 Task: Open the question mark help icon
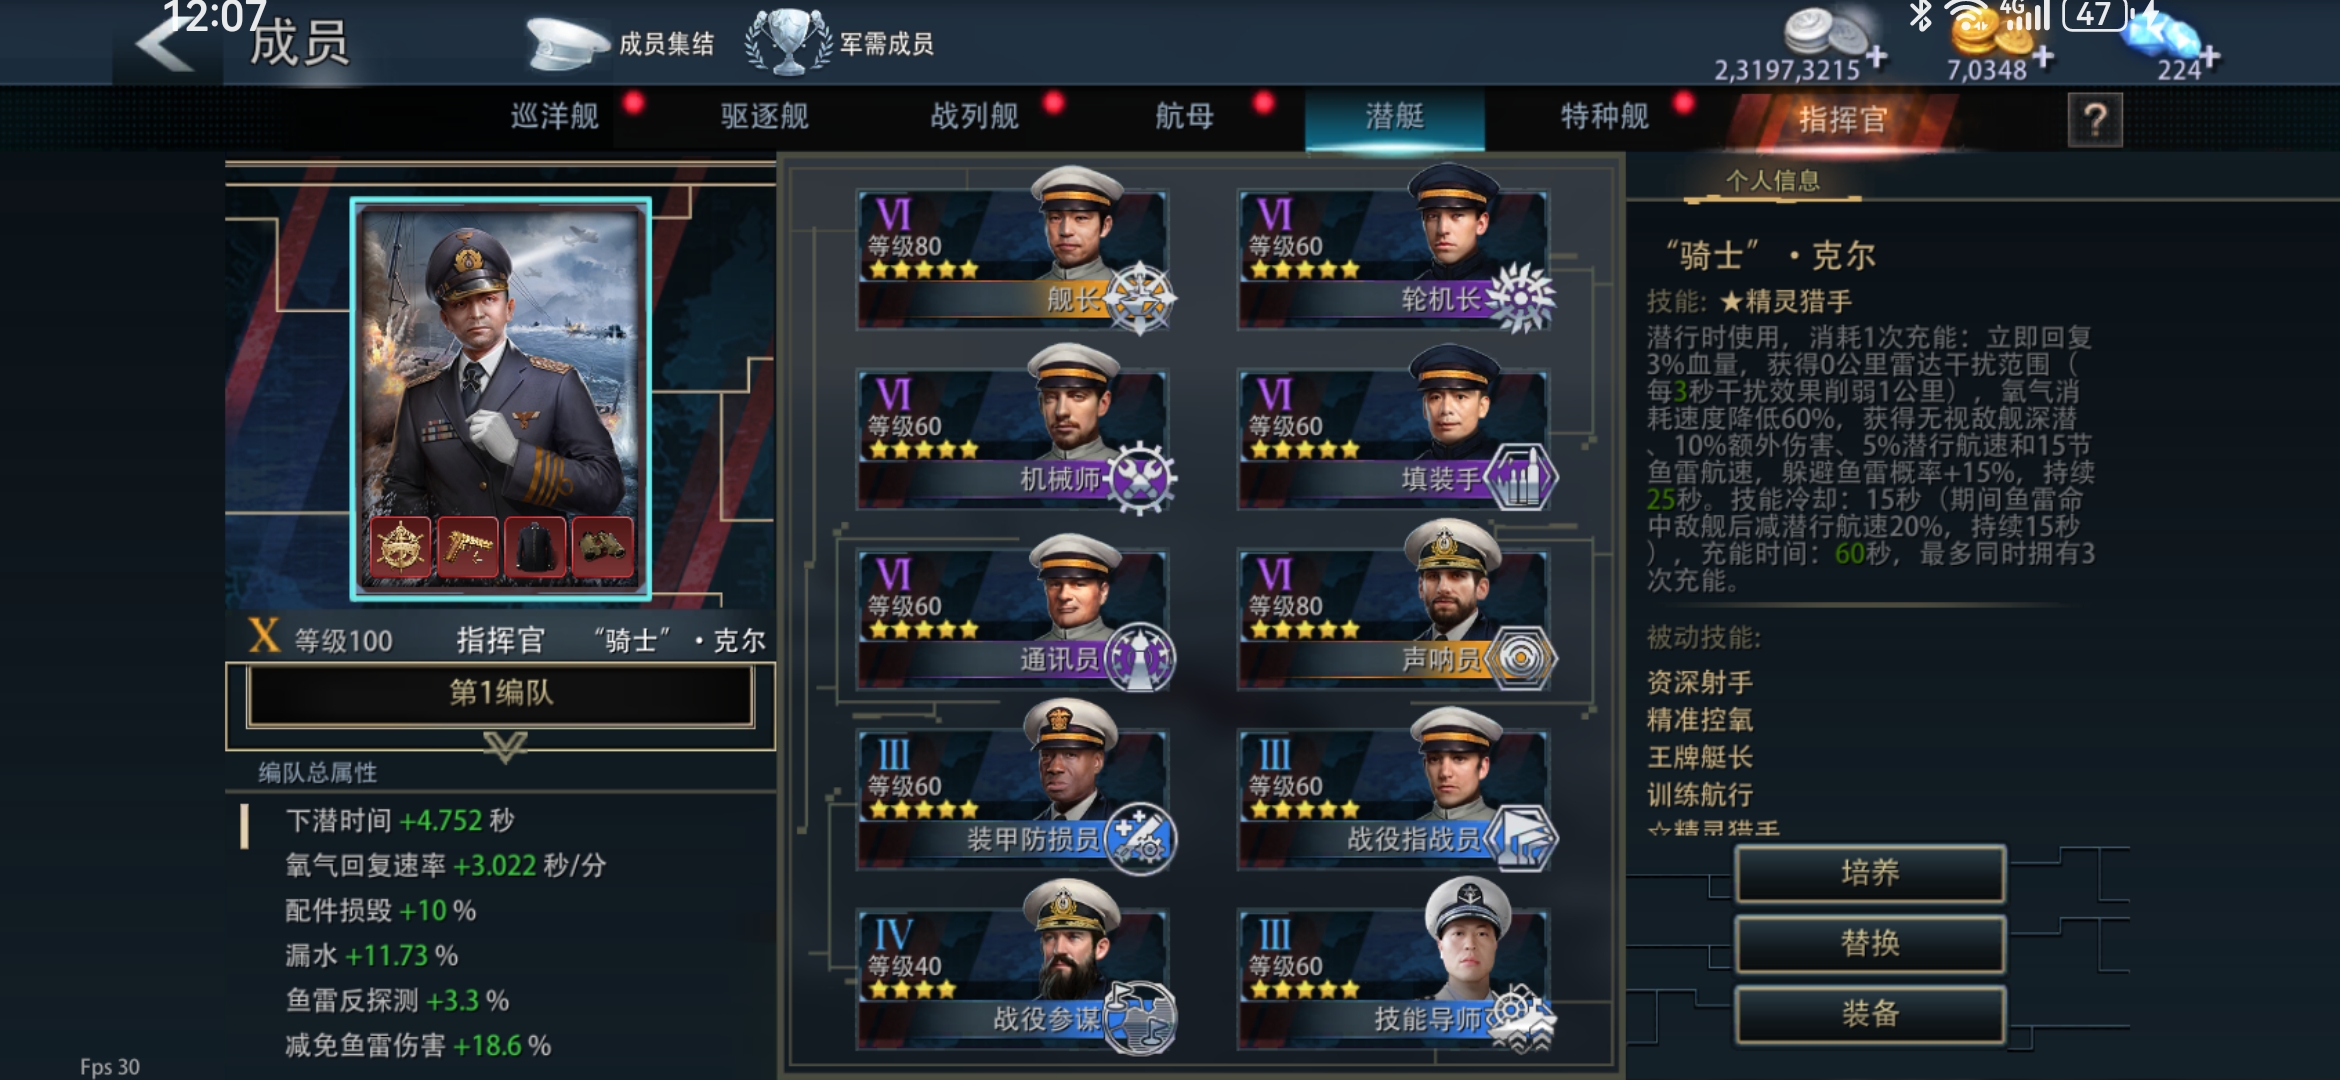click(2095, 121)
